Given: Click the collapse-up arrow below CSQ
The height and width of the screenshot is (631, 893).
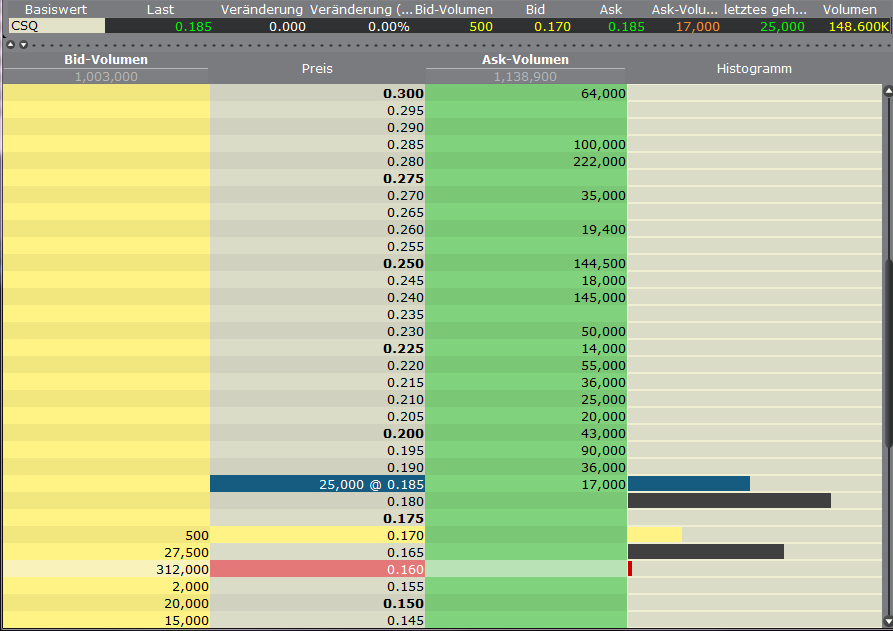Looking at the screenshot, I should [11, 45].
